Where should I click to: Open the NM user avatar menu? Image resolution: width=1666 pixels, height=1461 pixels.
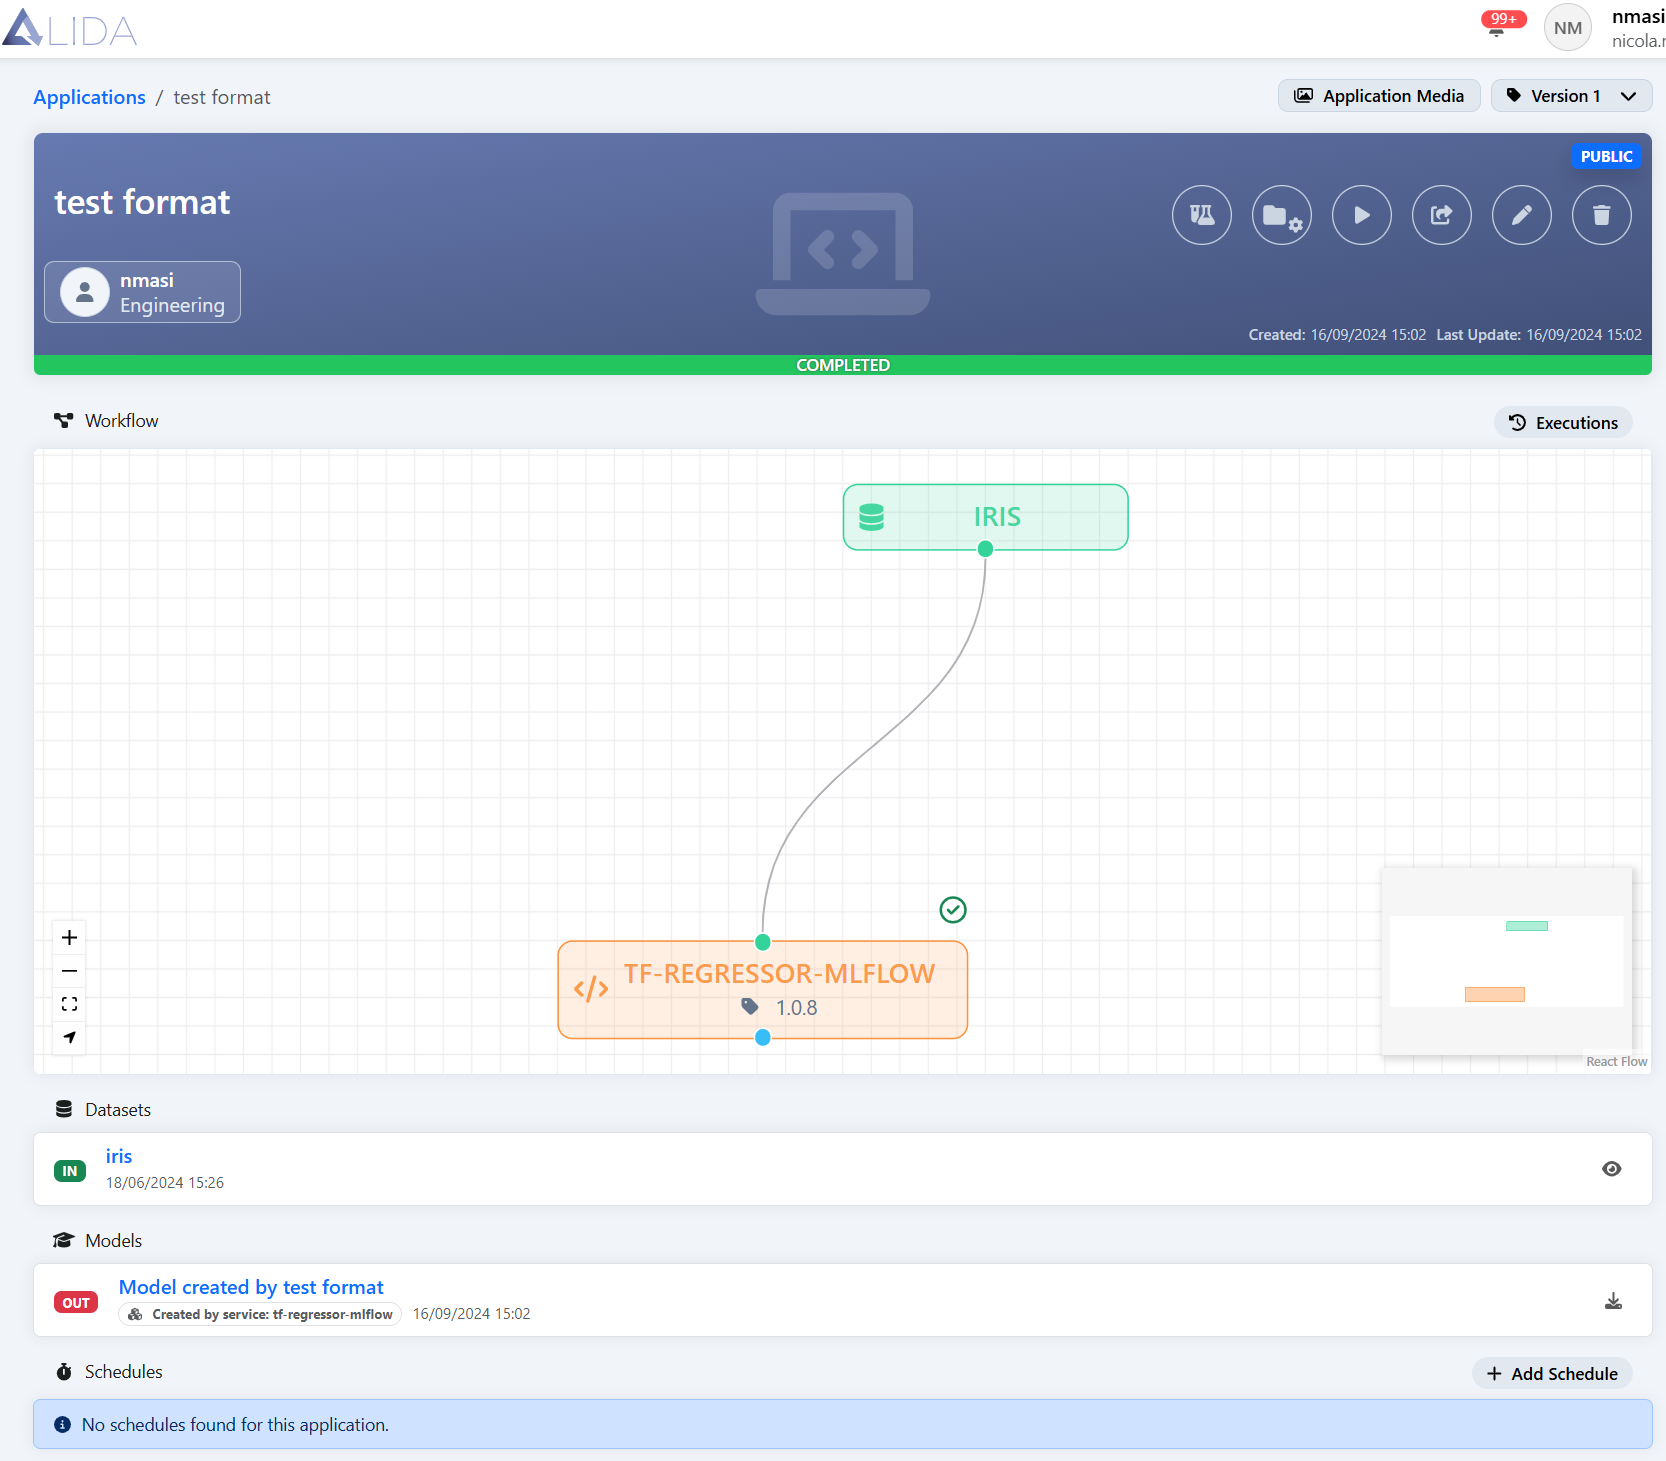pyautogui.click(x=1568, y=28)
